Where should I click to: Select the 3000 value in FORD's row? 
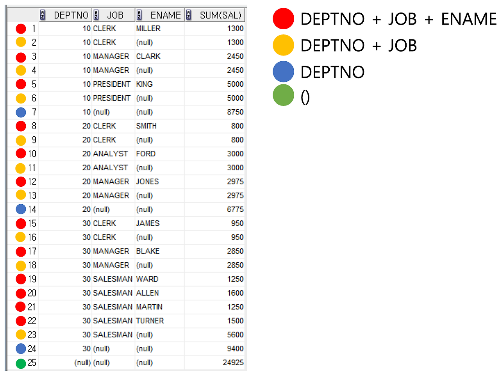coord(235,154)
